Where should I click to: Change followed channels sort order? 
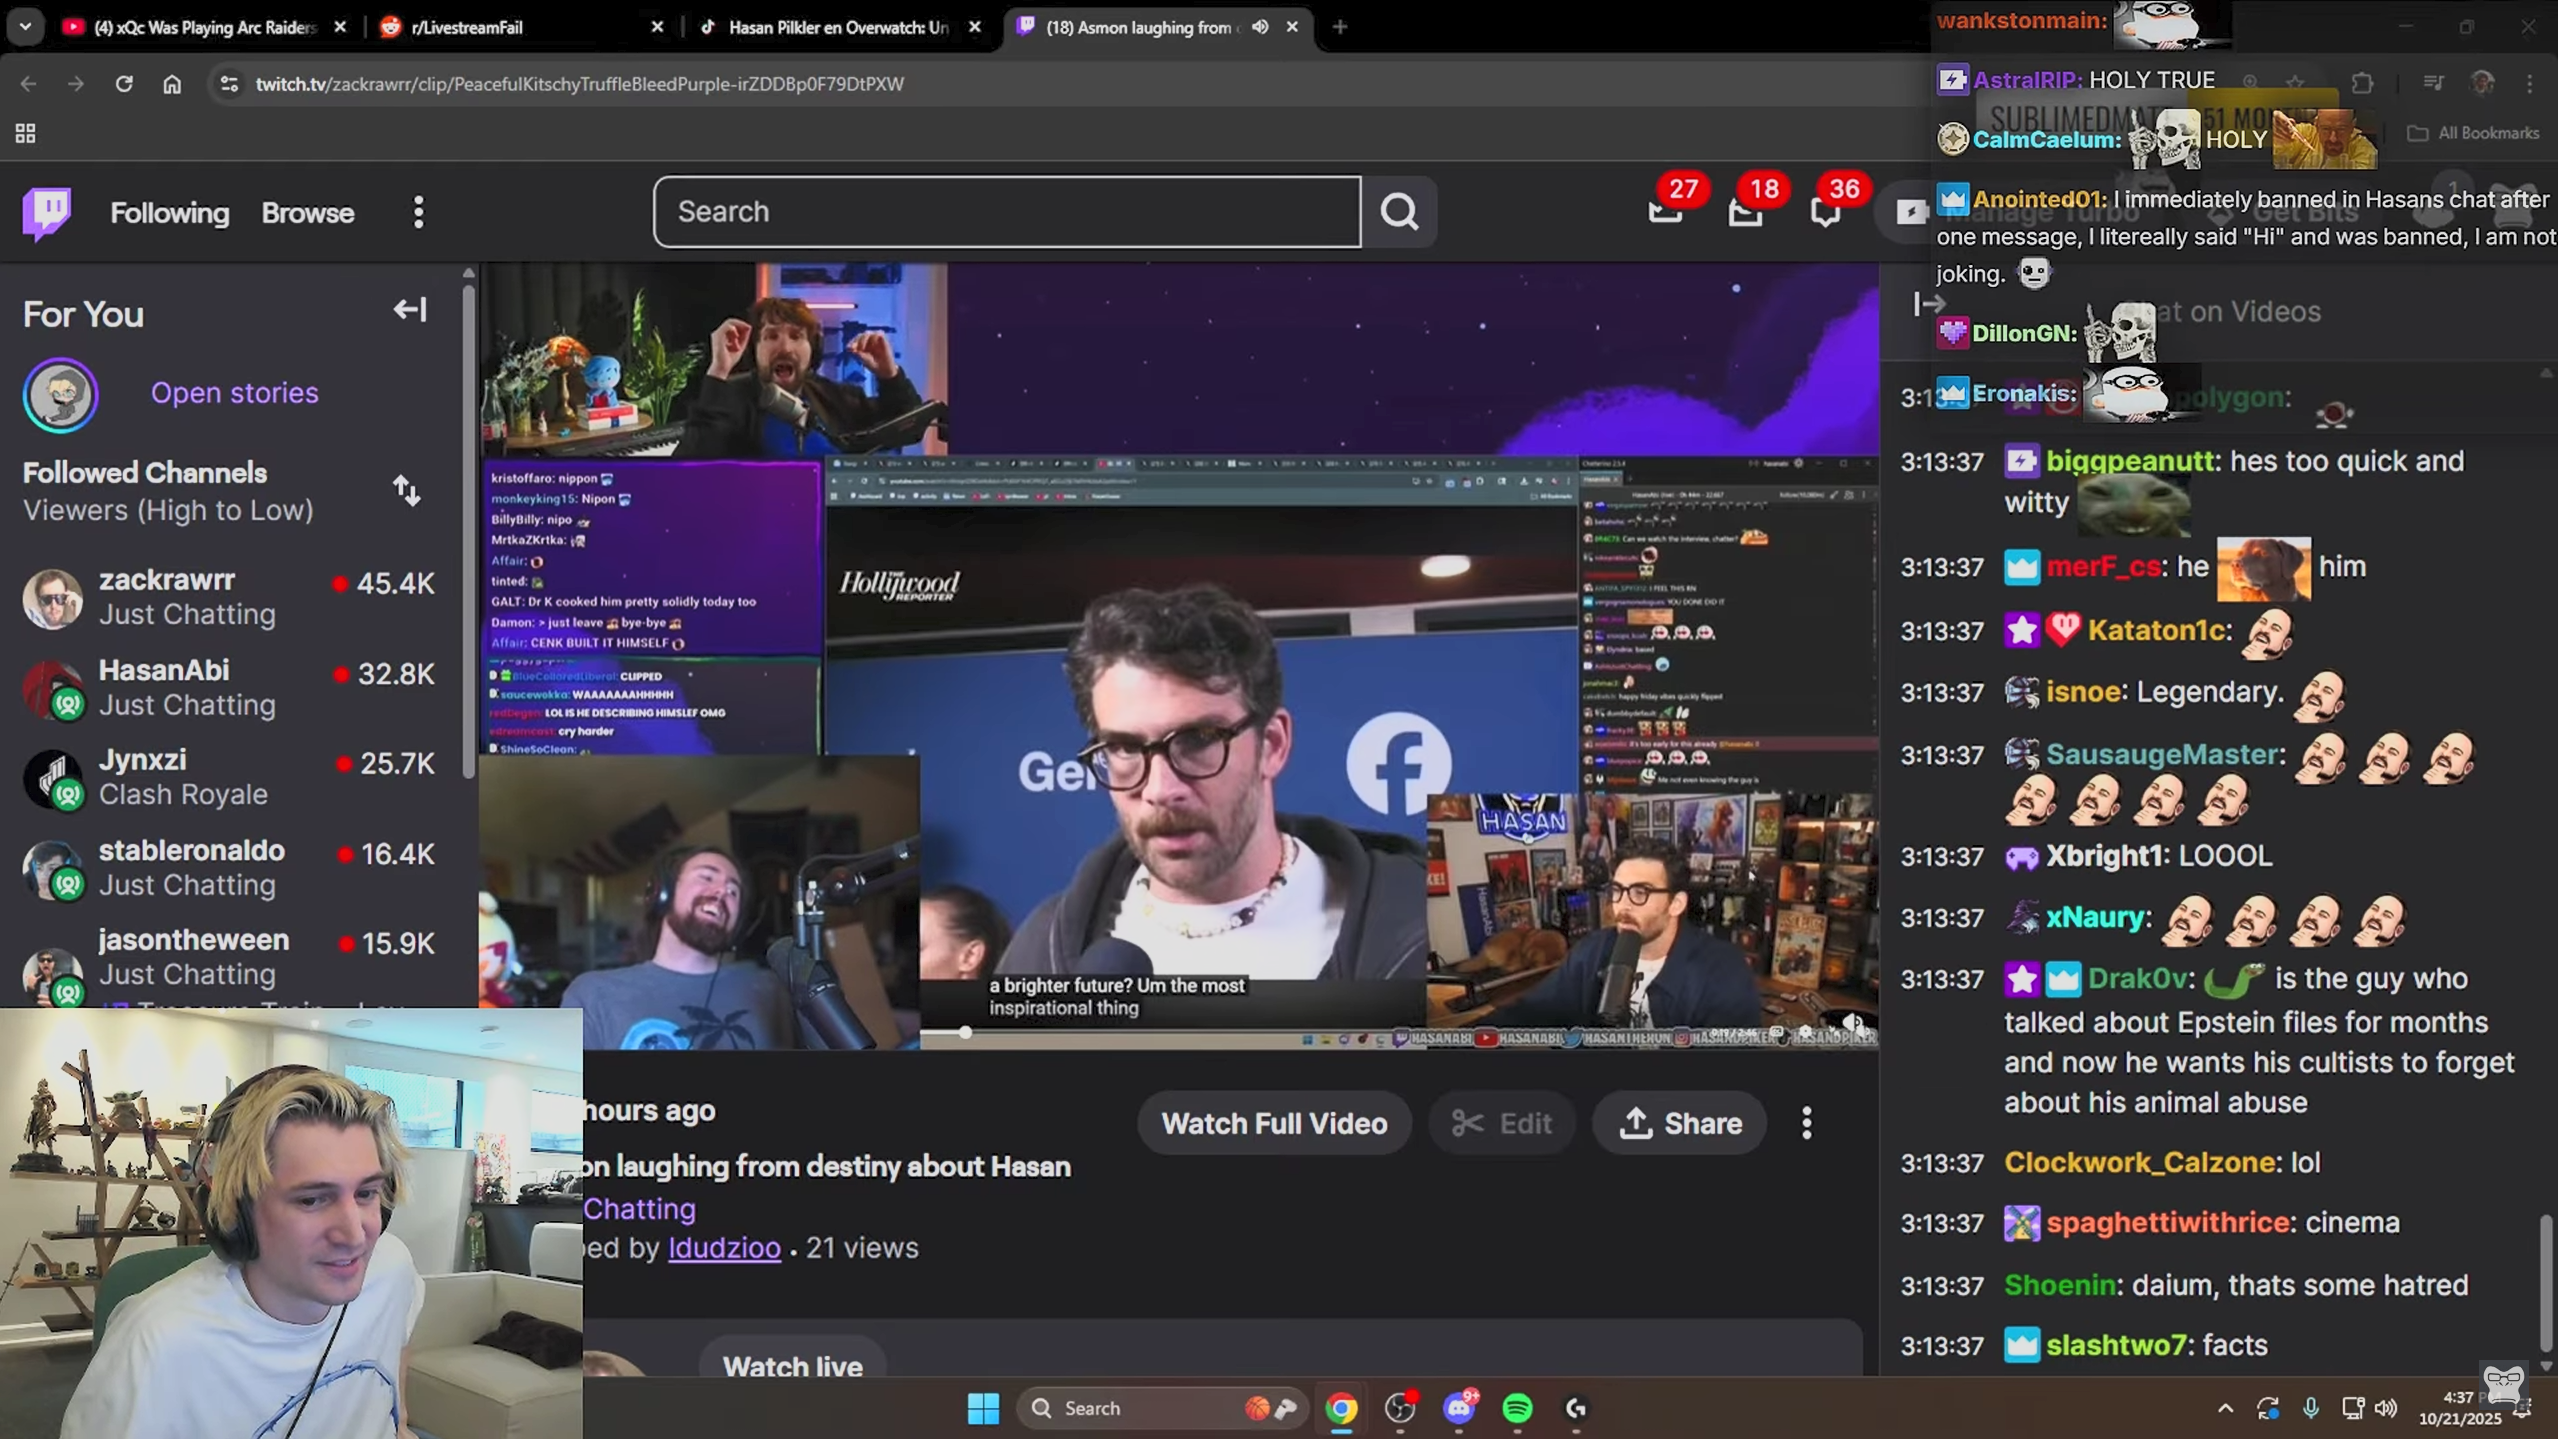(x=406, y=491)
